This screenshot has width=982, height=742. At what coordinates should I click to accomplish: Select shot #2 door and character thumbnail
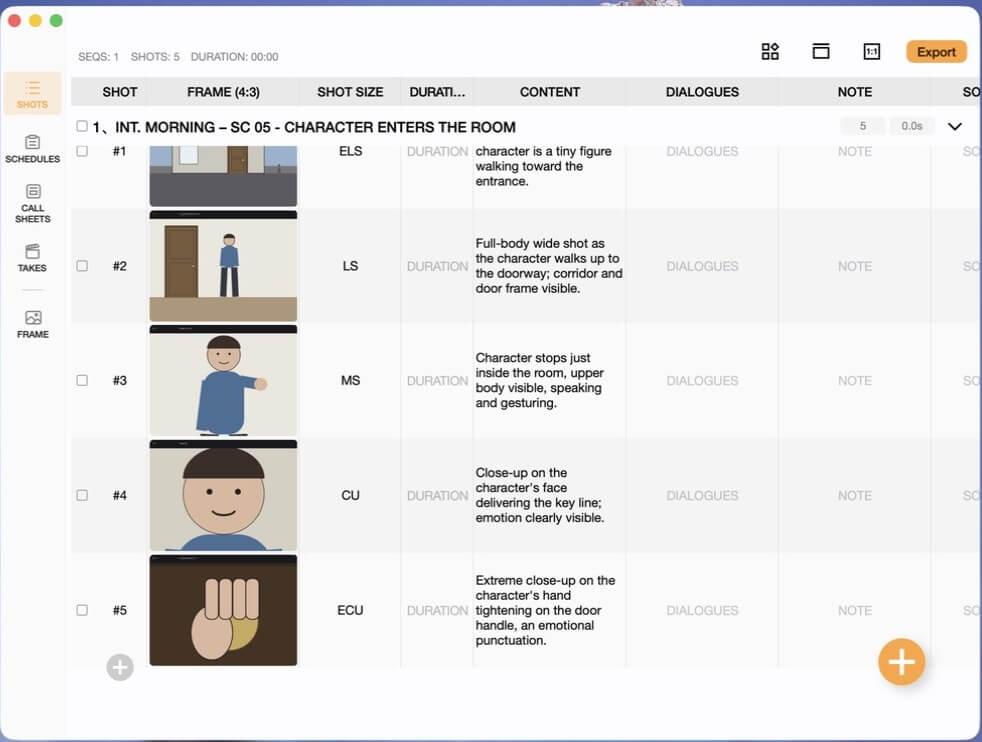[x=223, y=266]
